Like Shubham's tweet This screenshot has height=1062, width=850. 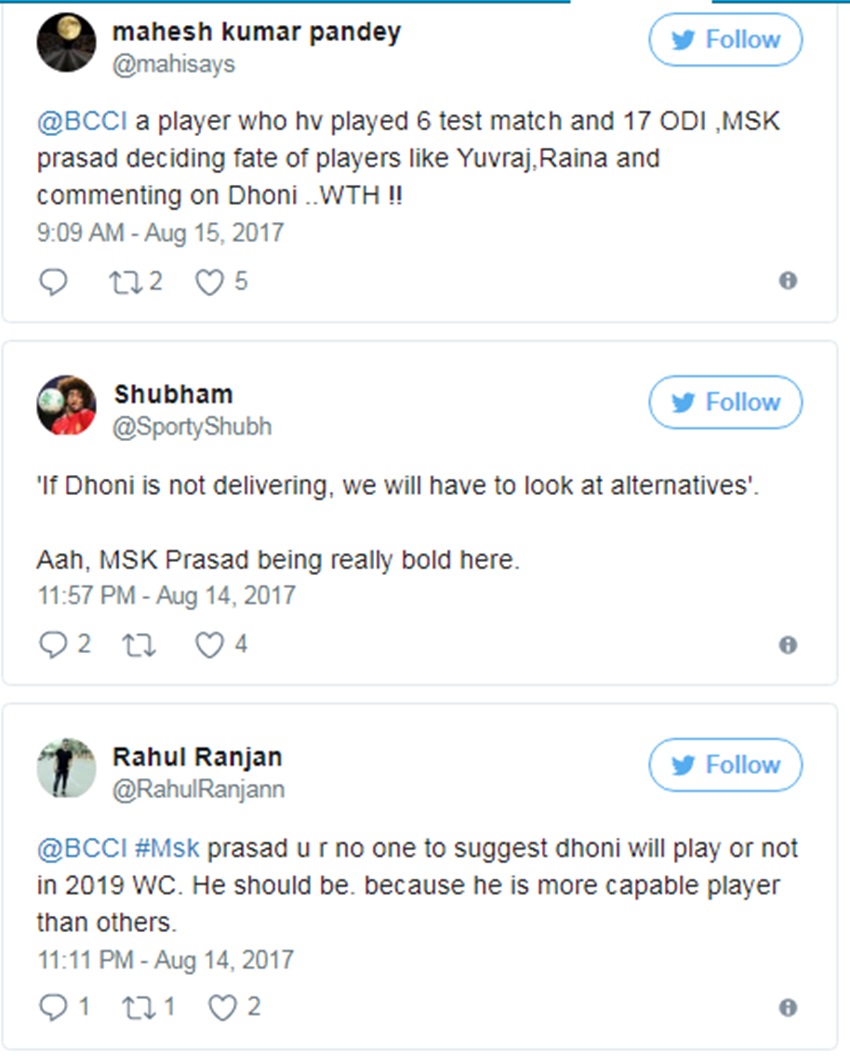[x=209, y=645]
